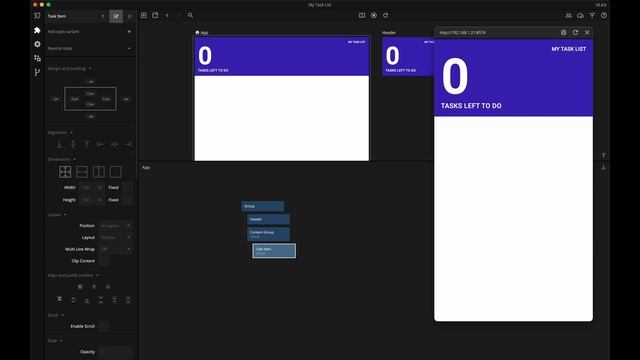This screenshot has width=640, height=360.
Task: Click the plus to add style variant
Action: (129, 31)
